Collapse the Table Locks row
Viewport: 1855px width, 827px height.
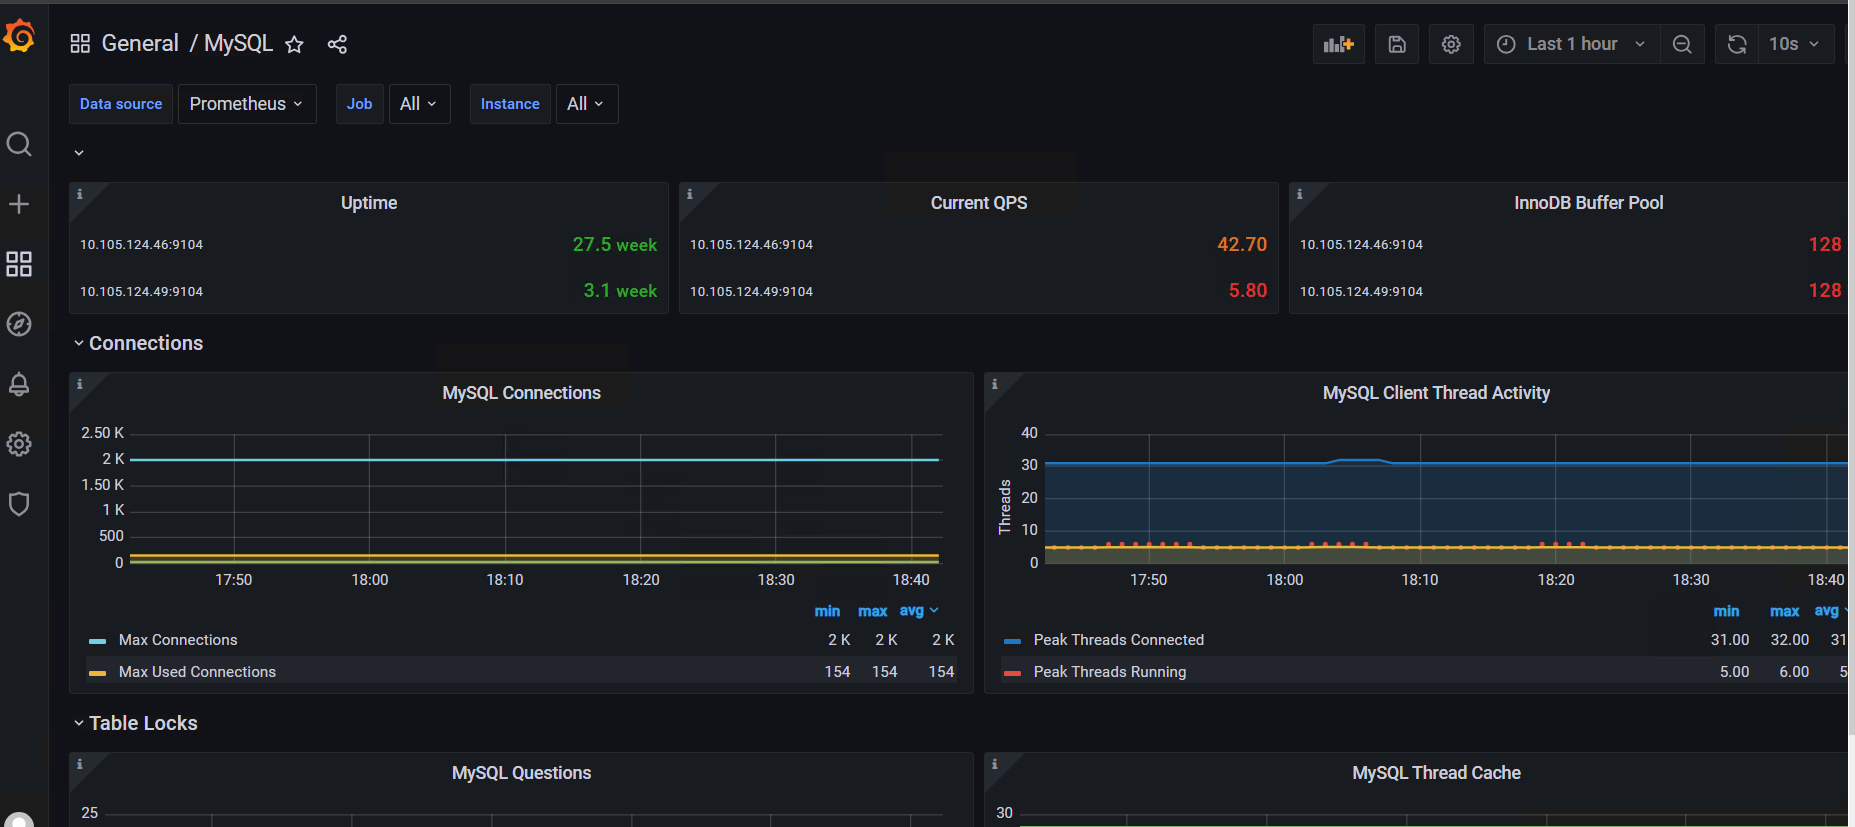pyautogui.click(x=135, y=723)
